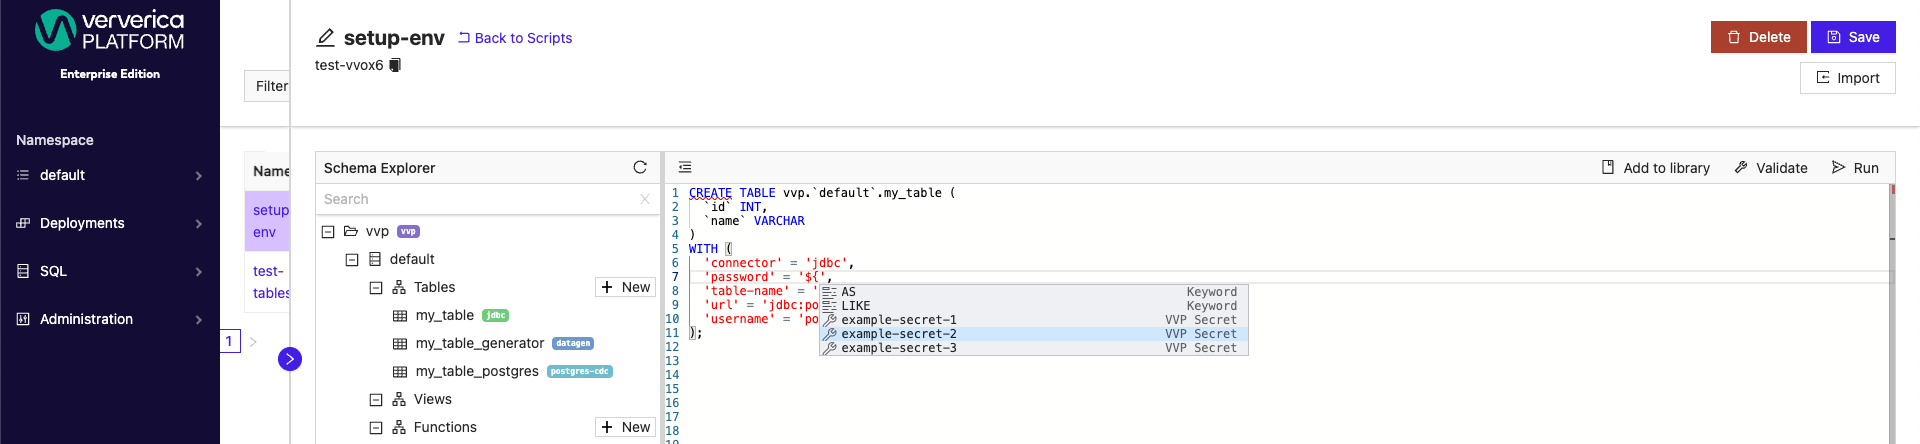The width and height of the screenshot is (1920, 444).
Task: Expand the side panel with the purple arrow button
Action: (x=290, y=359)
